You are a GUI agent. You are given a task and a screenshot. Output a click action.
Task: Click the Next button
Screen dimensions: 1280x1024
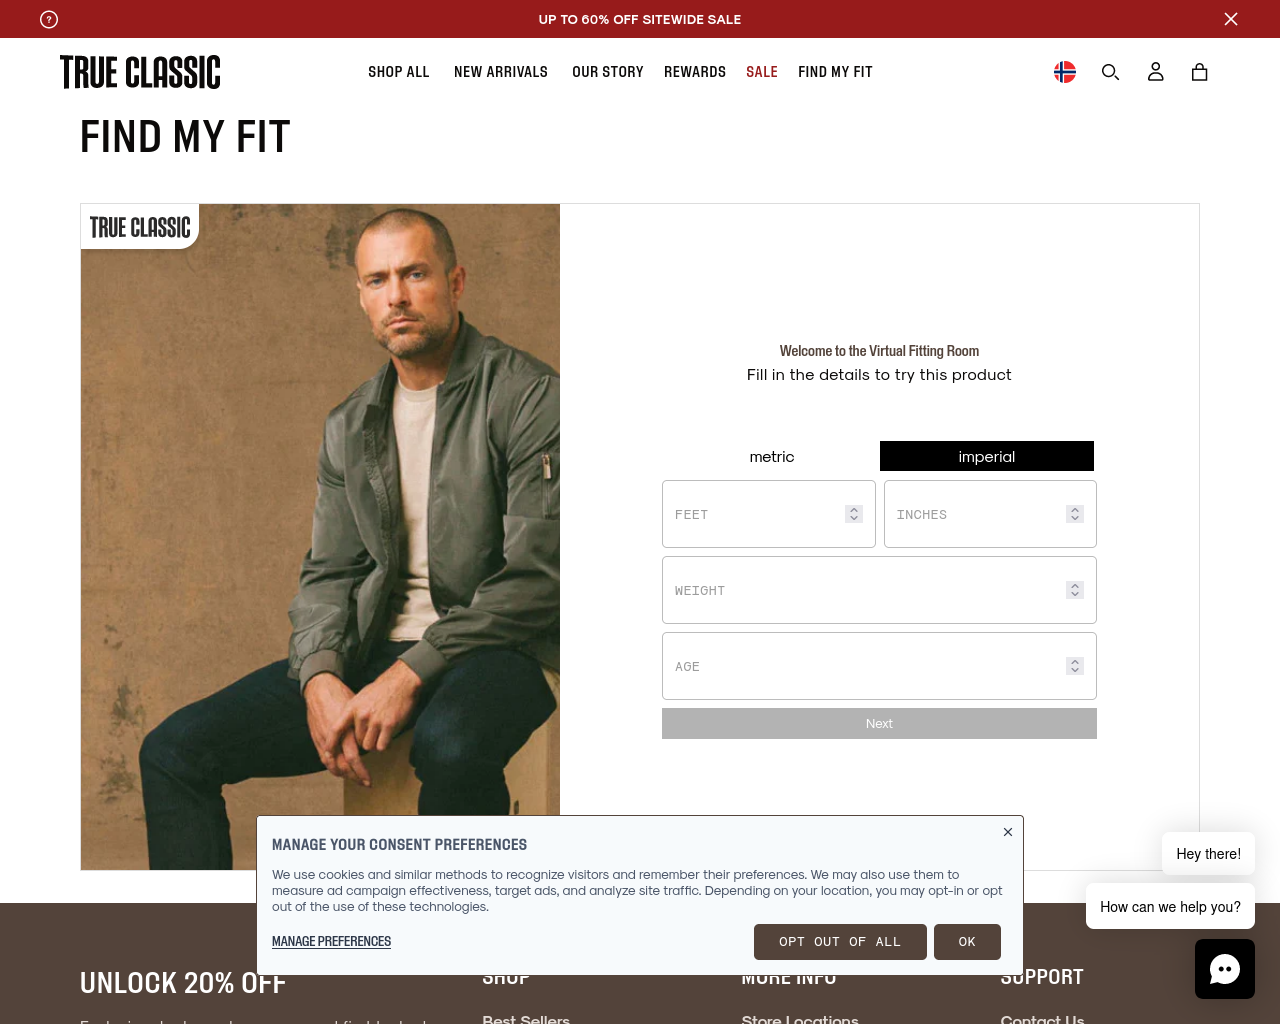point(879,724)
